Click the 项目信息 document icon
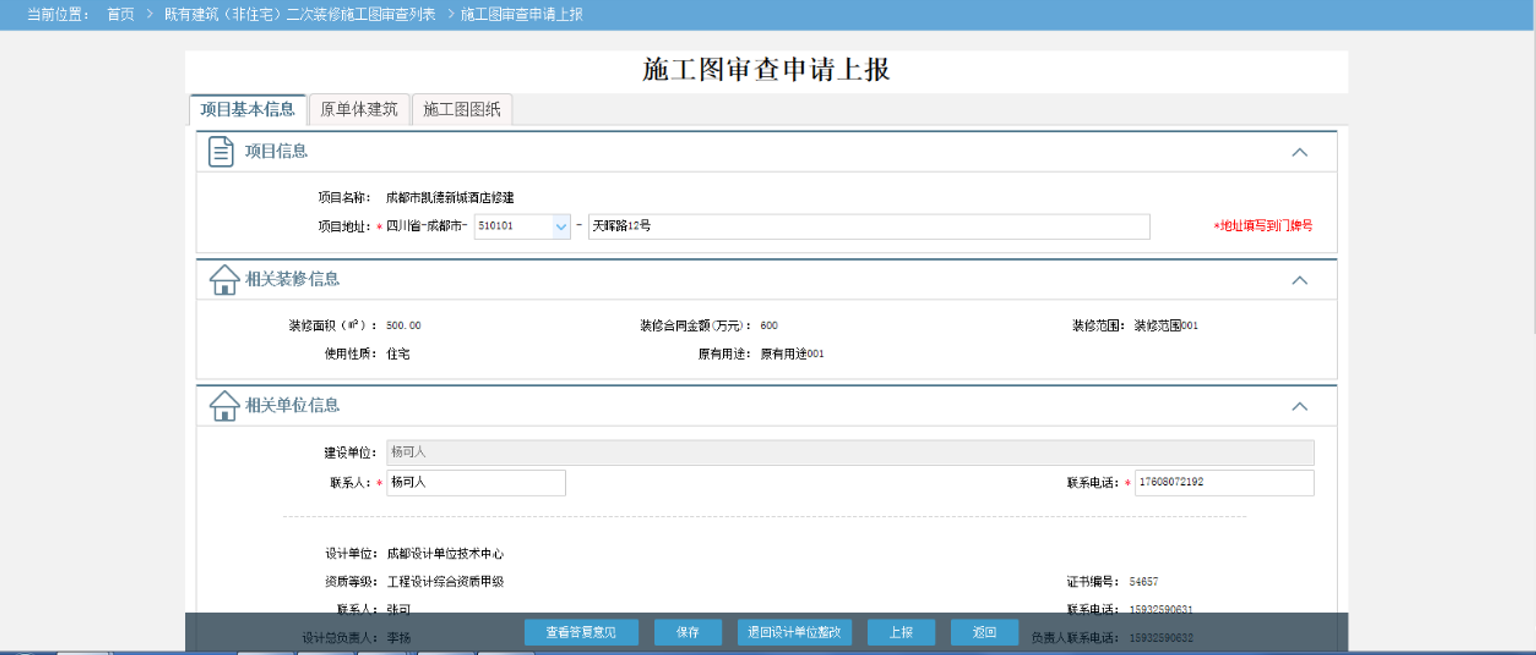 tap(220, 152)
